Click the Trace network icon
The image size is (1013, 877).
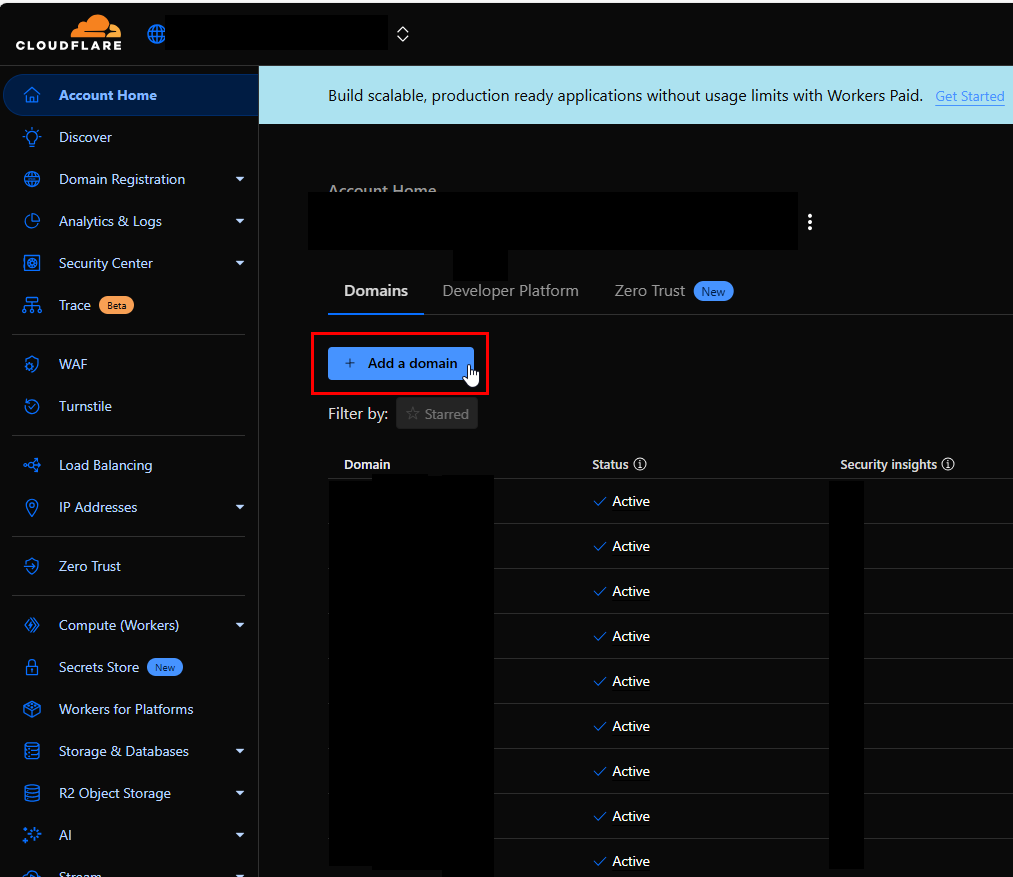[x=32, y=305]
